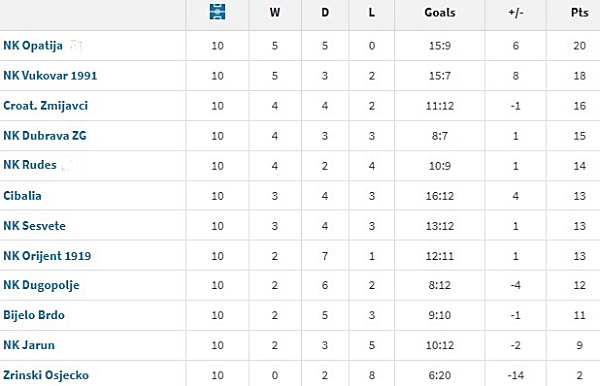Sort table by D column header
The height and width of the screenshot is (386, 600).
(x=325, y=13)
